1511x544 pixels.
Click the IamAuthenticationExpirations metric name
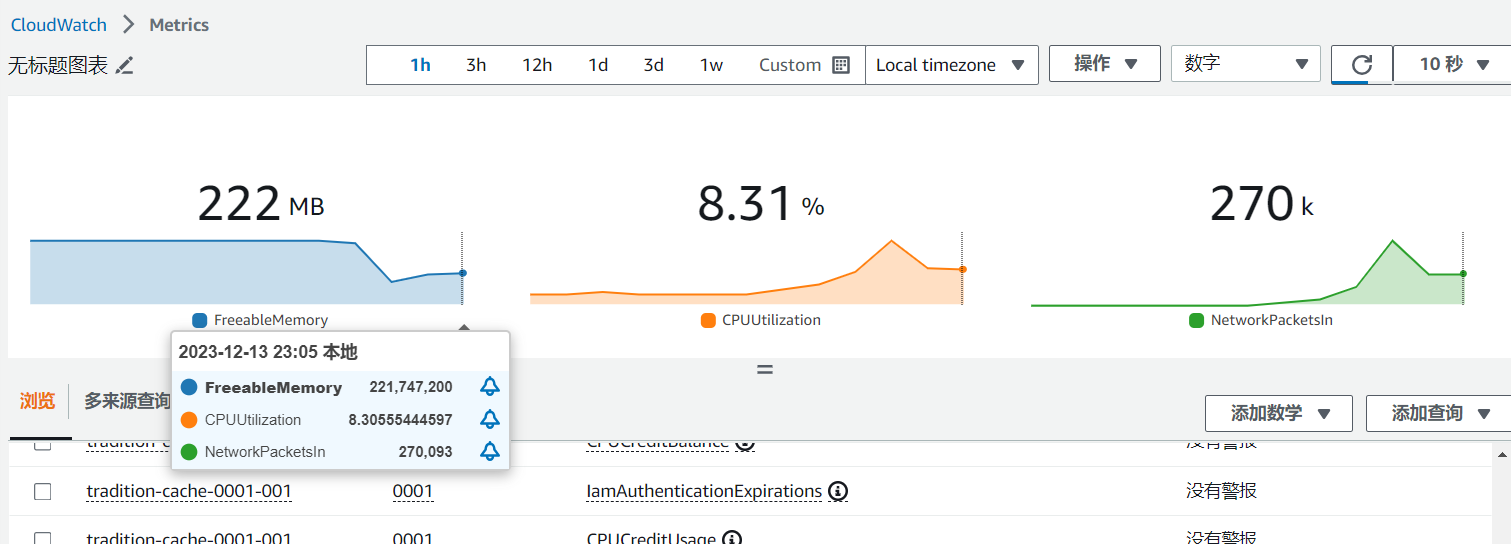coord(704,491)
